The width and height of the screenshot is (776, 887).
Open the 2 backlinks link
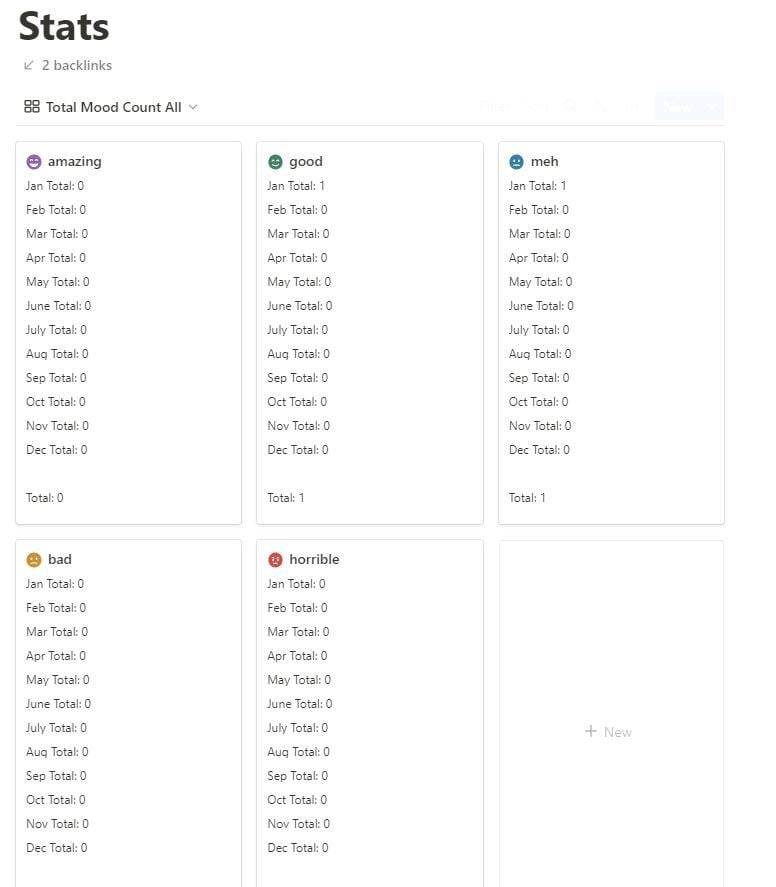[76, 65]
